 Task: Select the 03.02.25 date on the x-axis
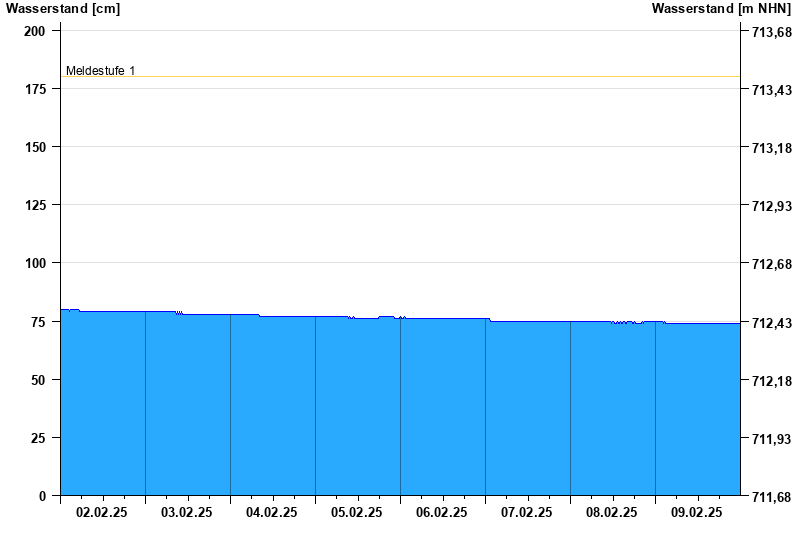coord(187,512)
